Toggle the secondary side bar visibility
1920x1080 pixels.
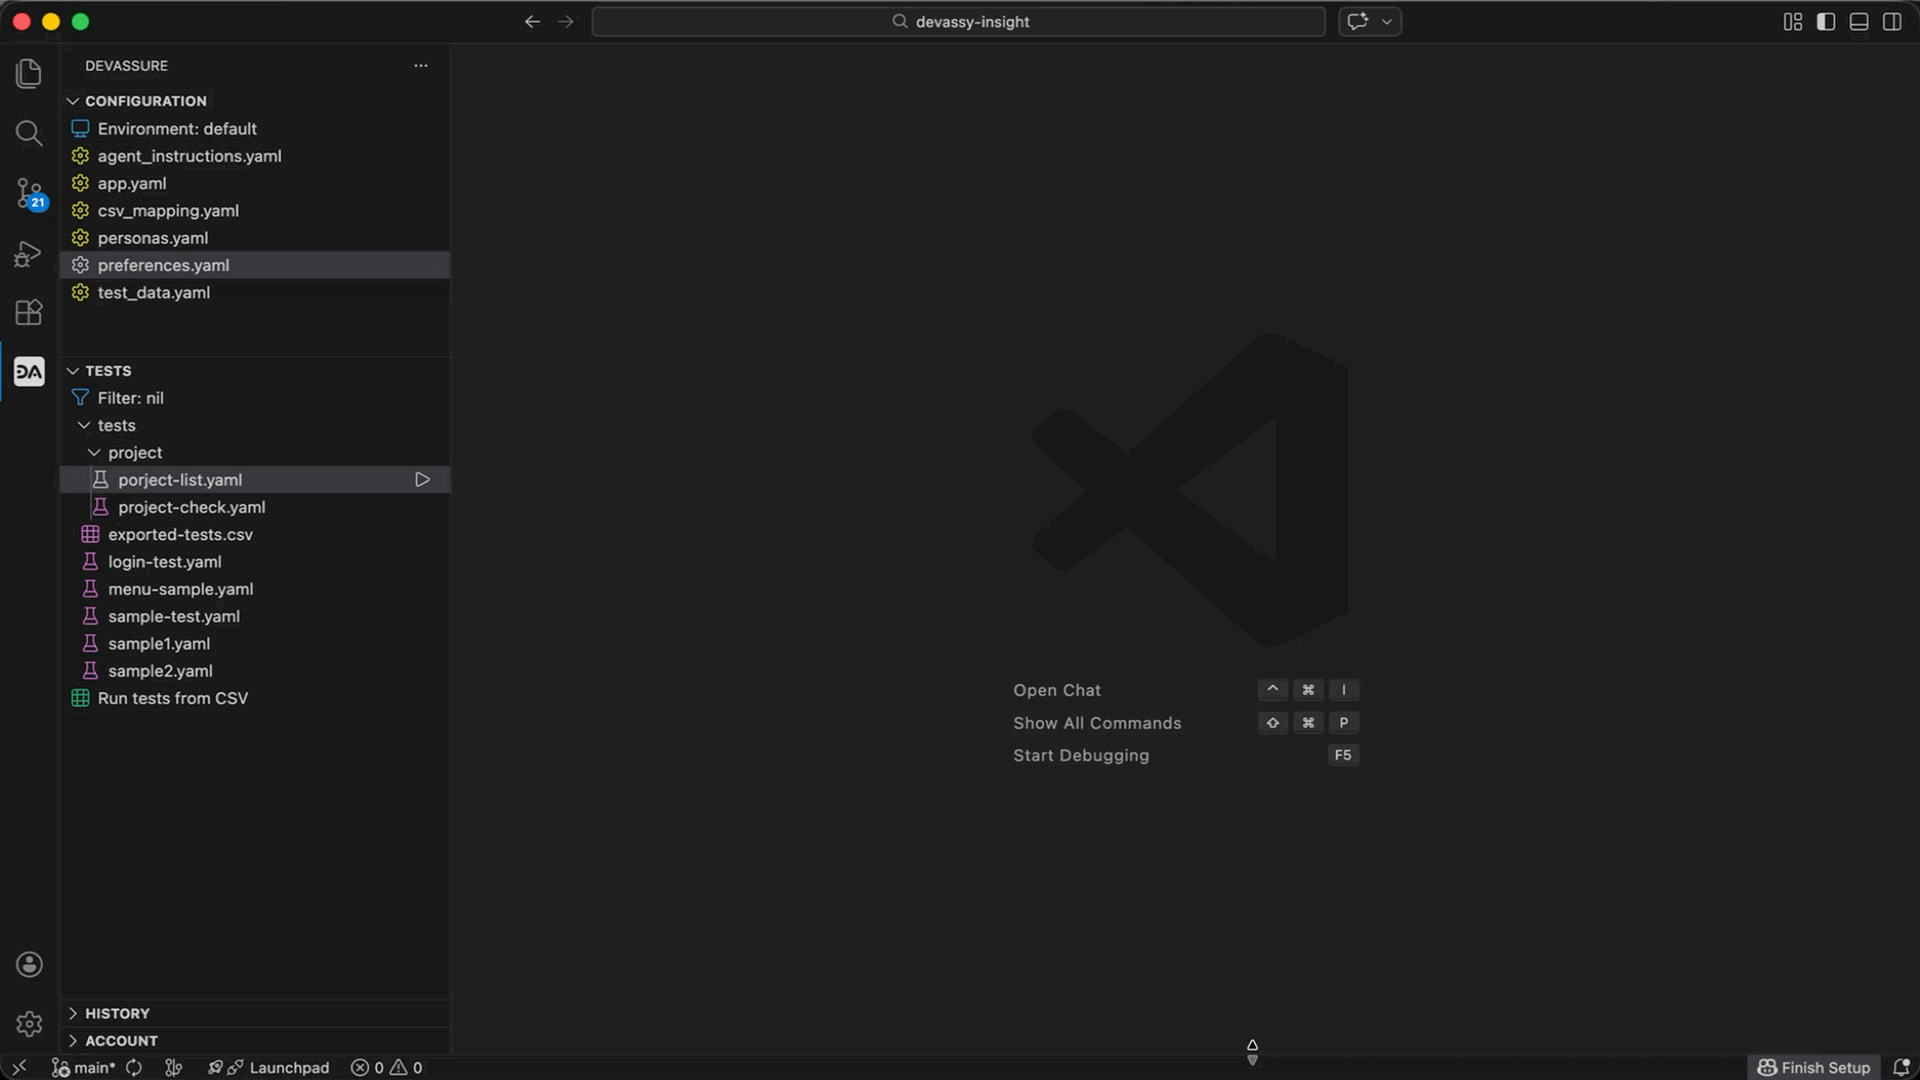click(x=1892, y=22)
